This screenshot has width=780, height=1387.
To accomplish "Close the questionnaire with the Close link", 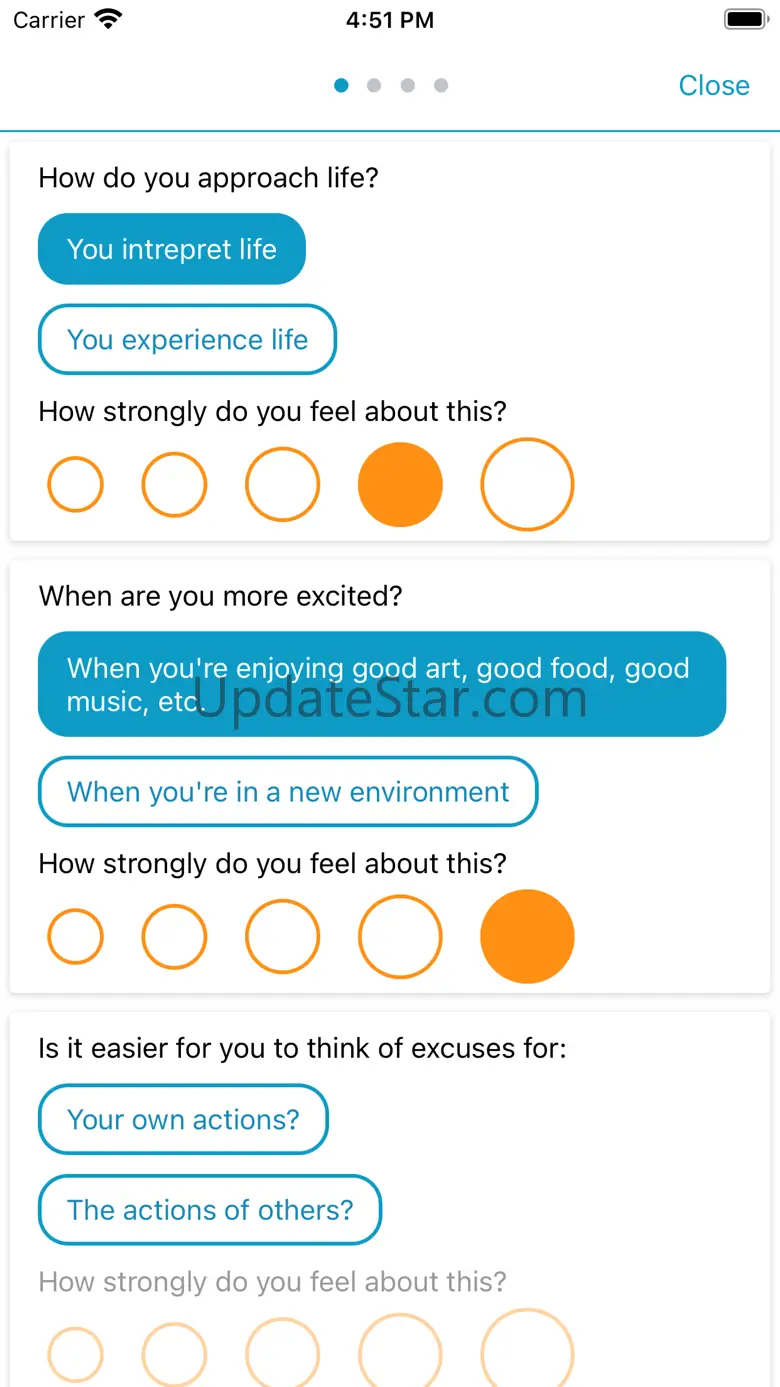I will pyautogui.click(x=713, y=86).
